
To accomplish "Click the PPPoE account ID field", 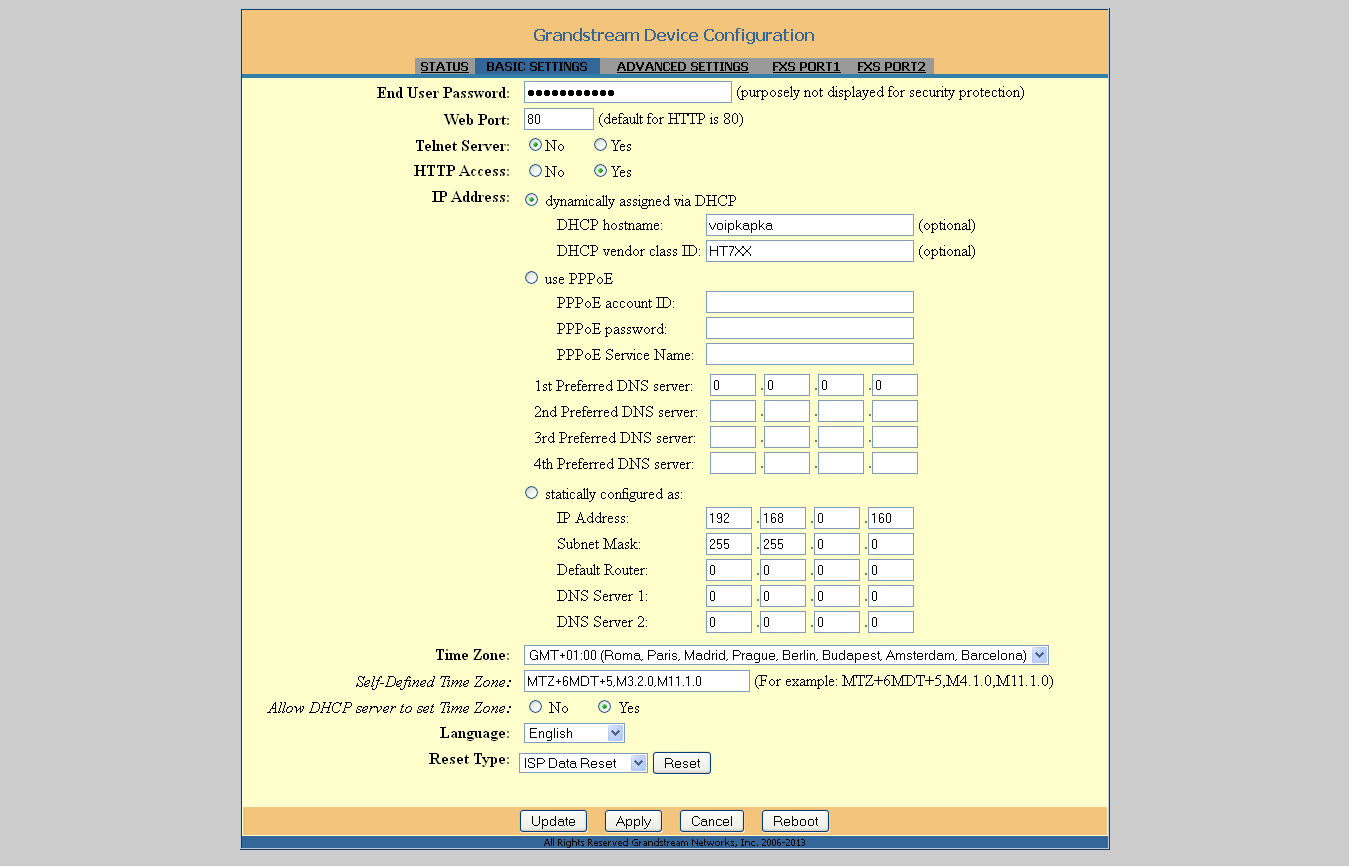I will (810, 302).
